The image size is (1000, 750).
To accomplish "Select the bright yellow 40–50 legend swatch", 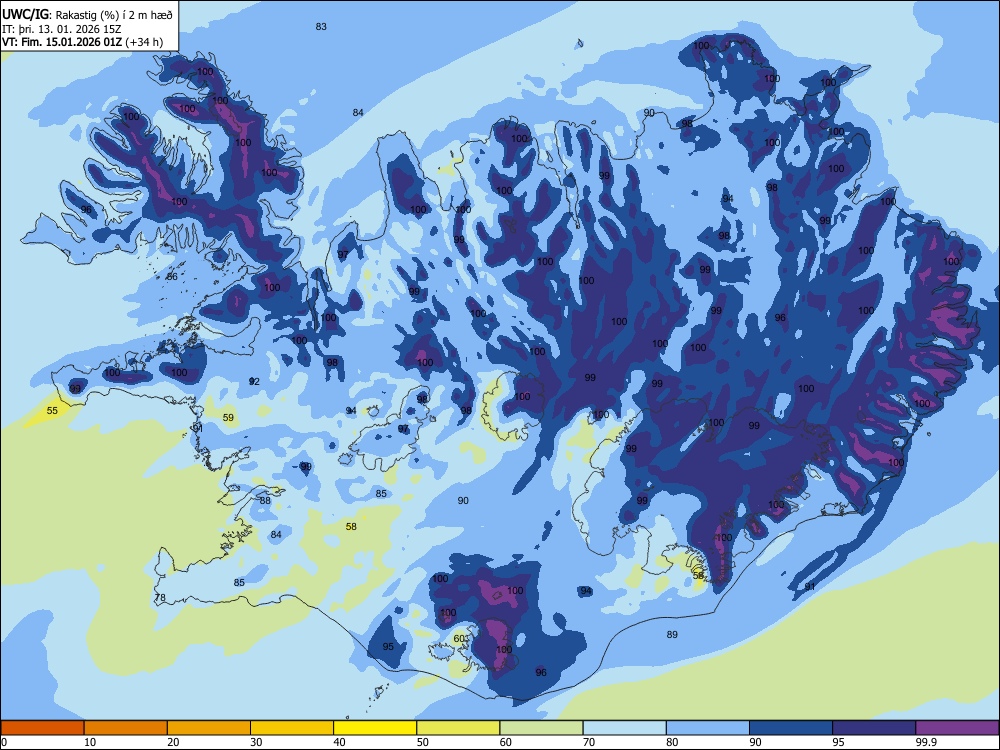I will [375, 728].
